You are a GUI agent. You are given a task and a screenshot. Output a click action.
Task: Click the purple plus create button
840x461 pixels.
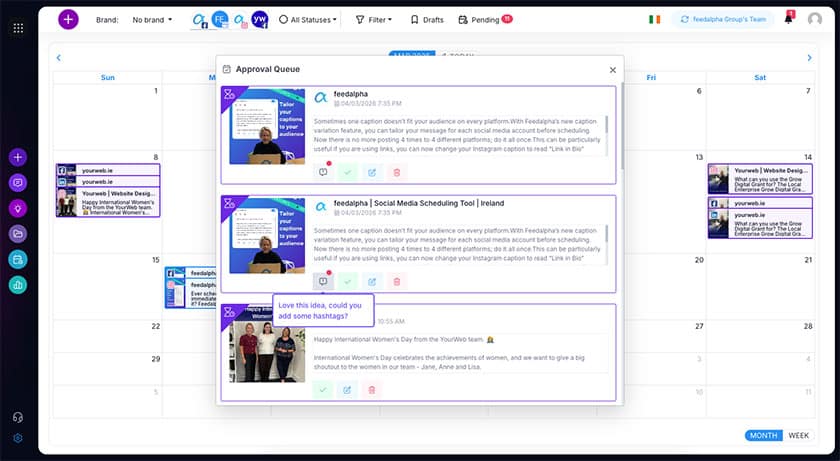click(x=68, y=19)
